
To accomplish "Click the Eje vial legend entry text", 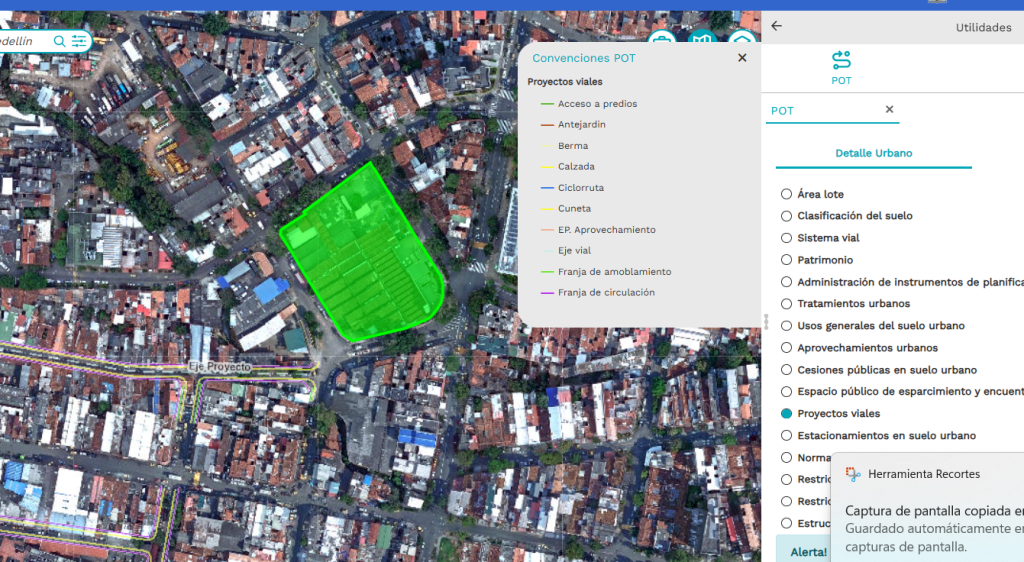I will (x=574, y=251).
